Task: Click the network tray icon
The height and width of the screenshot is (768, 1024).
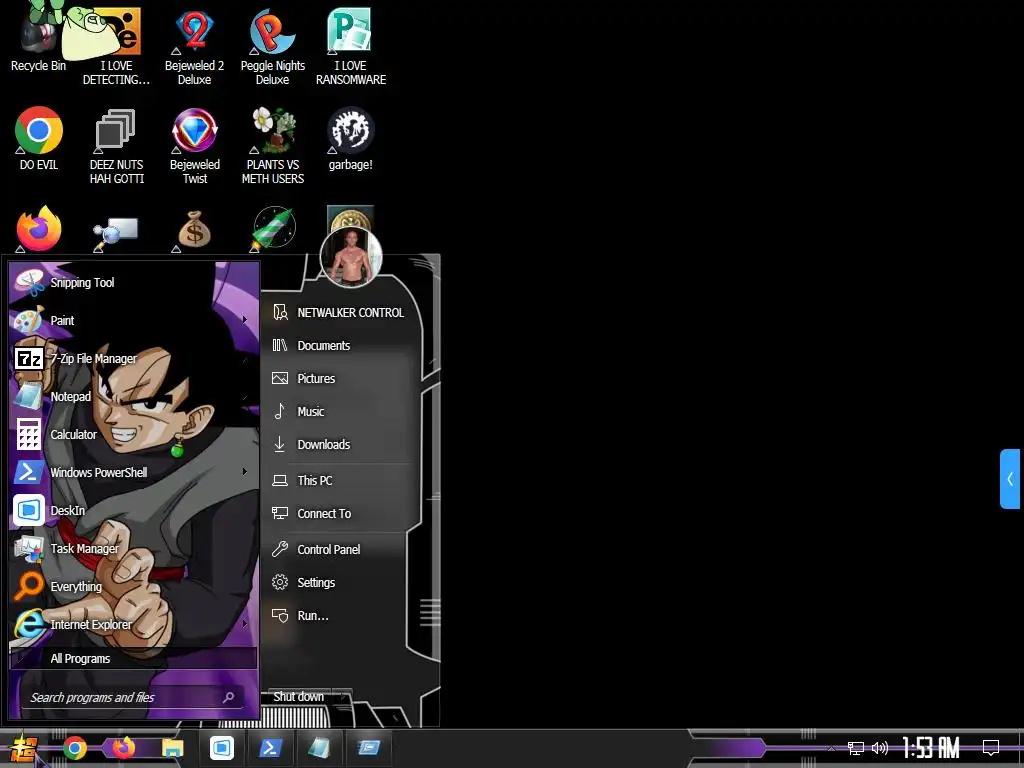Action: point(856,748)
